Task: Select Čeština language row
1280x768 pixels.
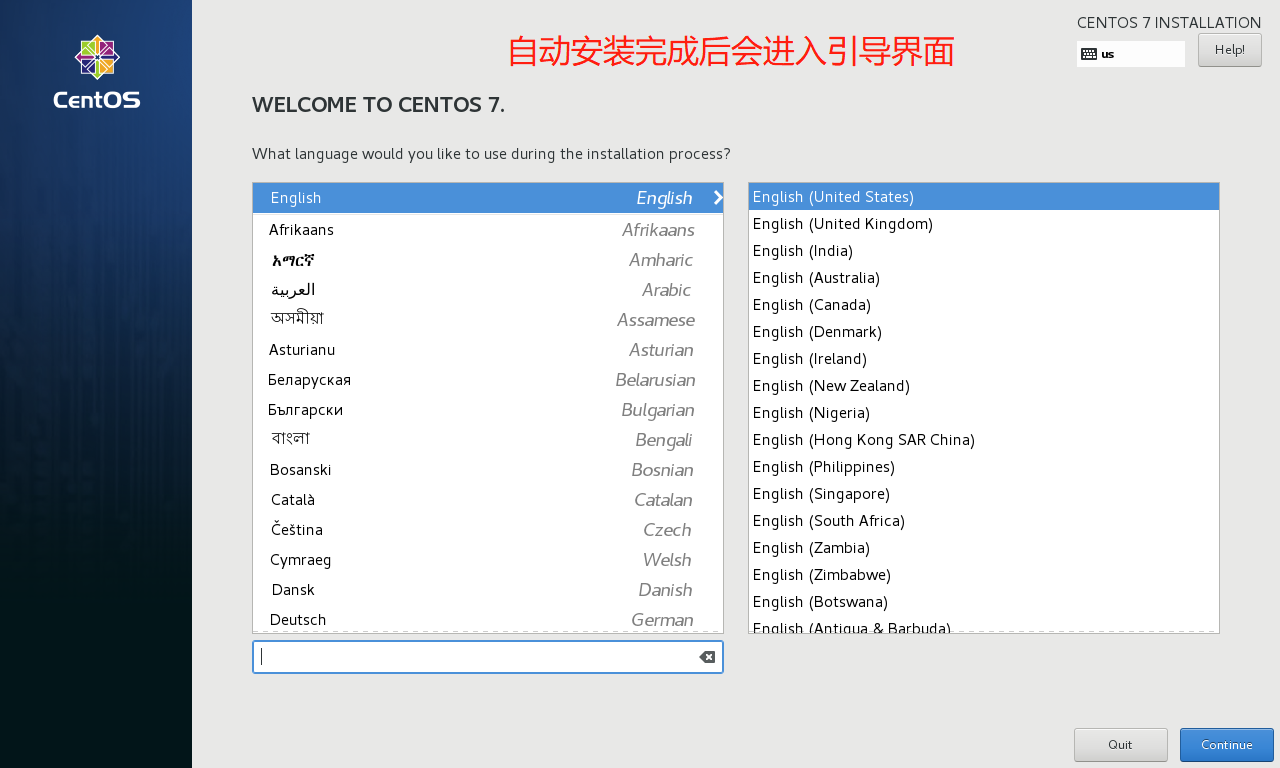Action: tap(488, 530)
